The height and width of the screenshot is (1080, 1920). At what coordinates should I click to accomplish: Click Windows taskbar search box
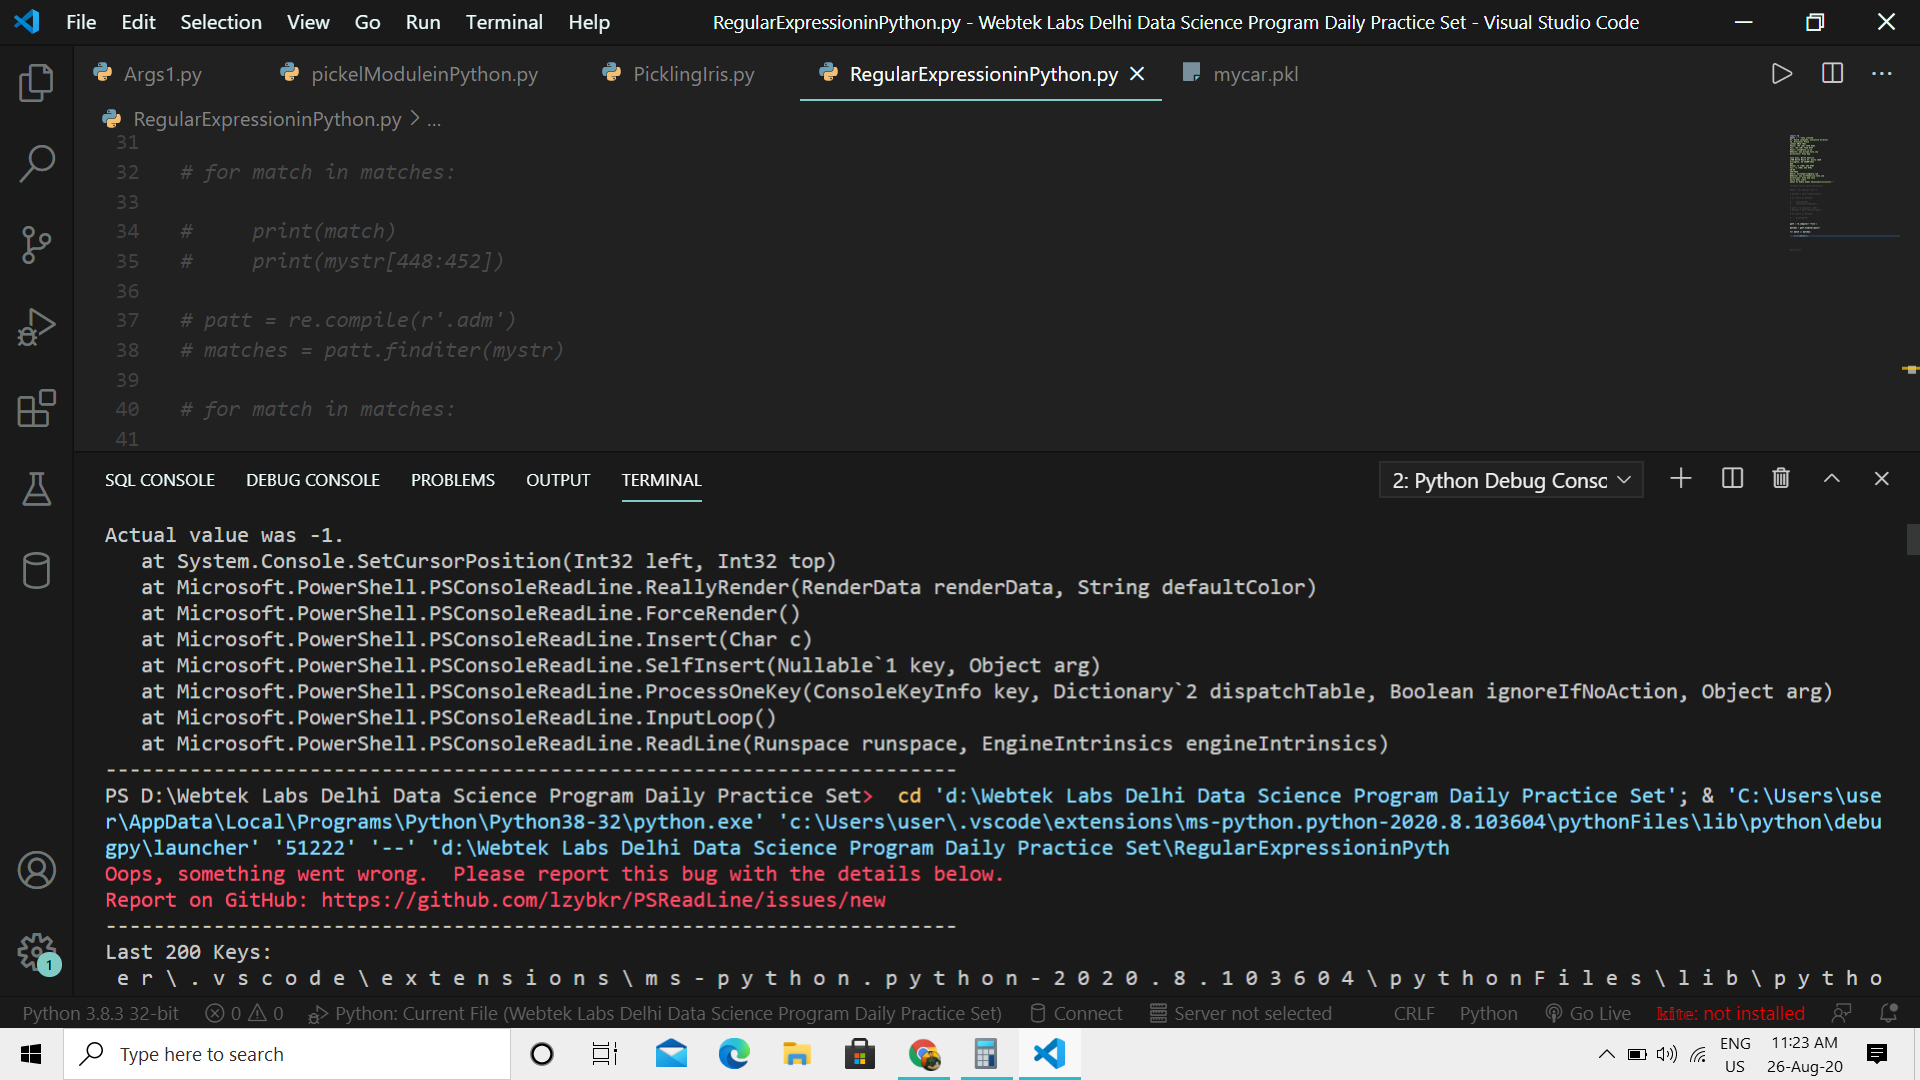[x=290, y=1054]
